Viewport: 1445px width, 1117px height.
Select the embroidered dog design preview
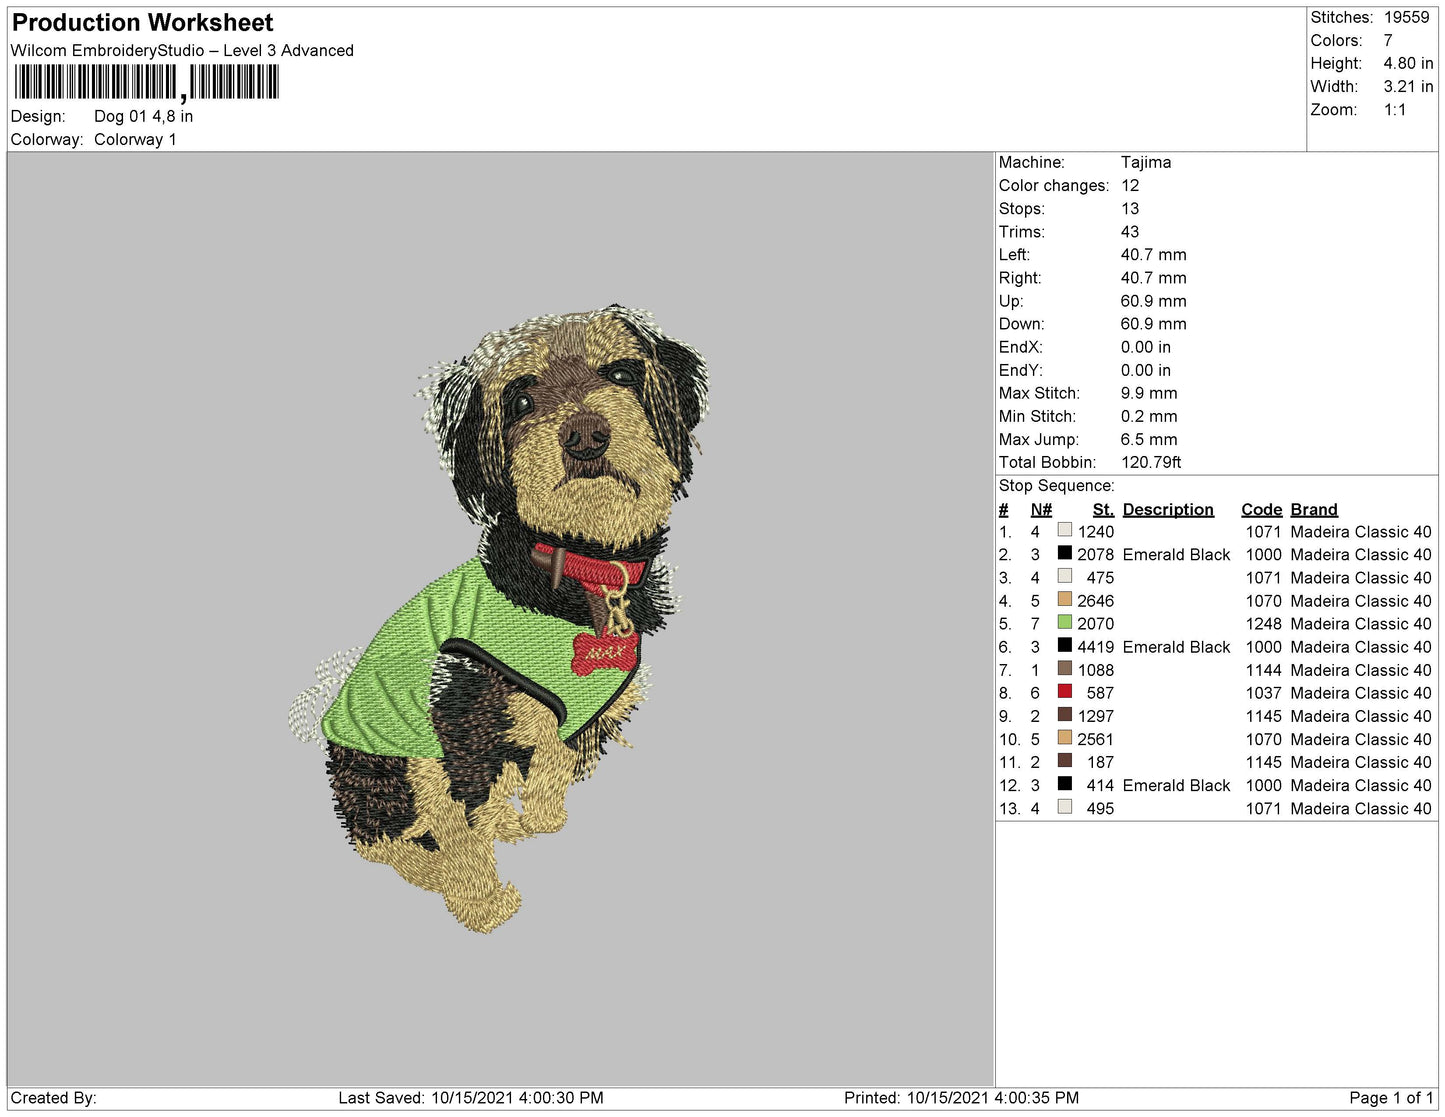coord(498,620)
